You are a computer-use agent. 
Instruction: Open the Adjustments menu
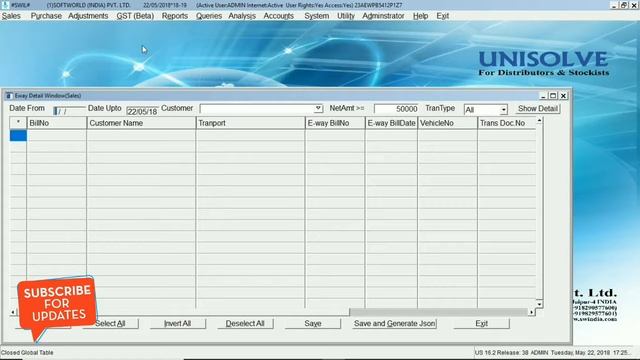(x=88, y=16)
